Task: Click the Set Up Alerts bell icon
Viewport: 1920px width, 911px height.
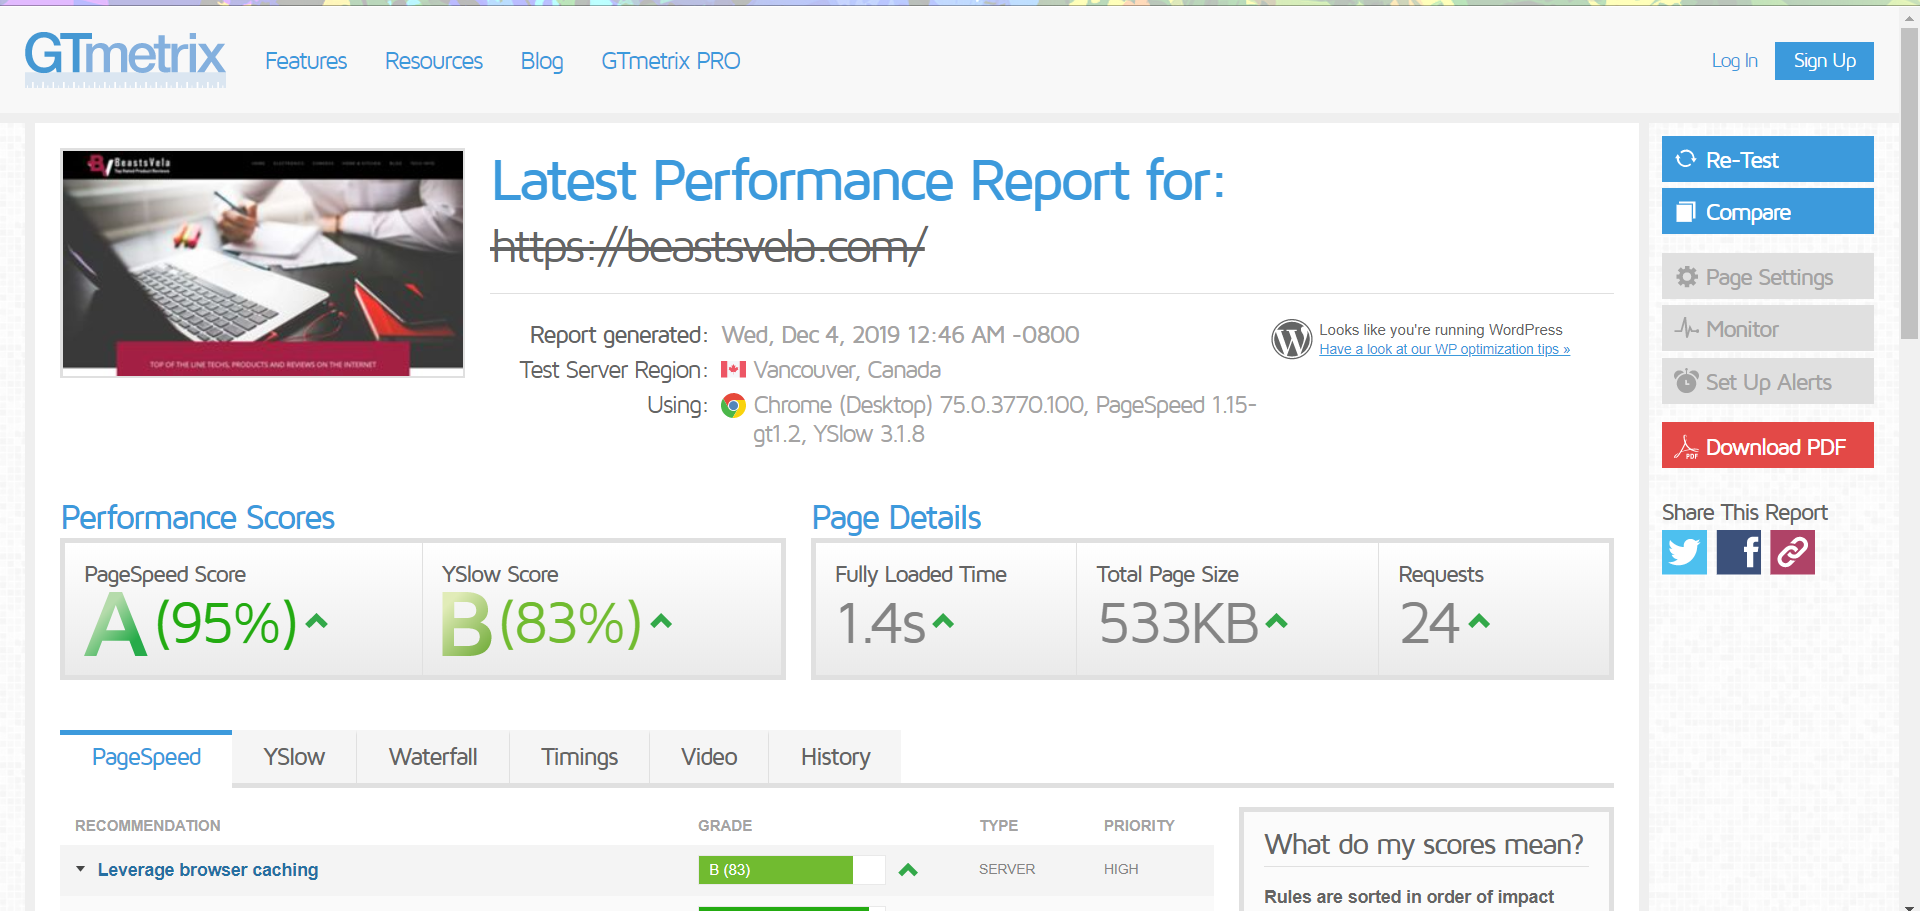Action: 1689,381
